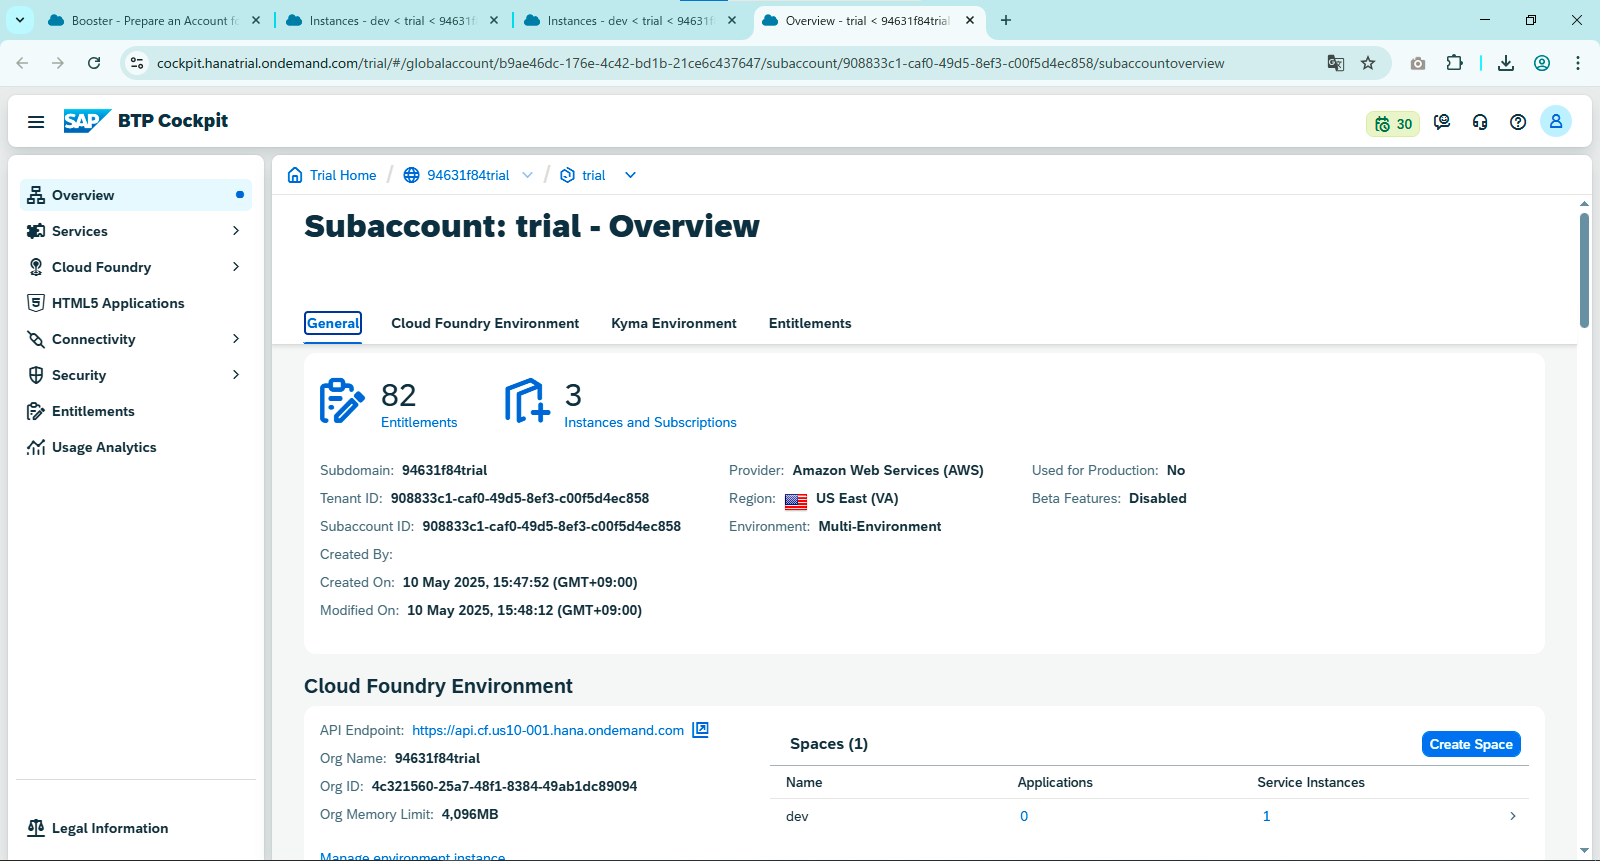The width and height of the screenshot is (1600, 861).
Task: Switch to Kyma Environment tab
Action: pyautogui.click(x=674, y=323)
